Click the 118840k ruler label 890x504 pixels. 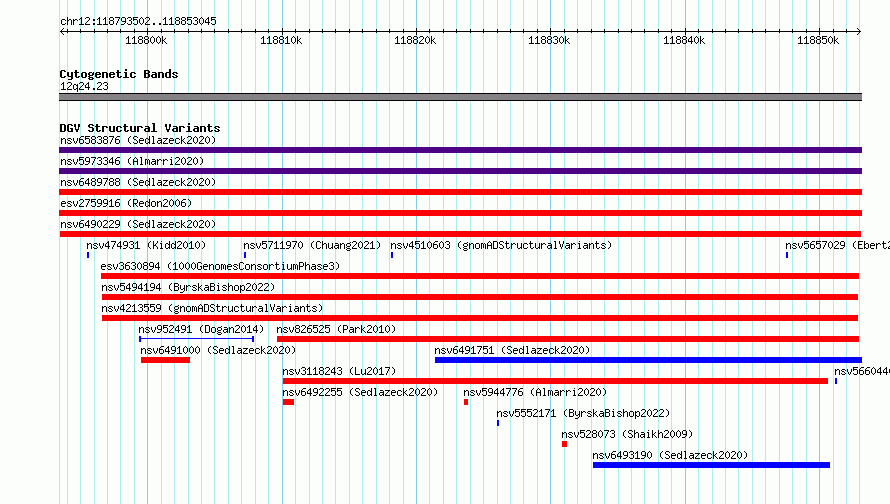pyautogui.click(x=684, y=40)
